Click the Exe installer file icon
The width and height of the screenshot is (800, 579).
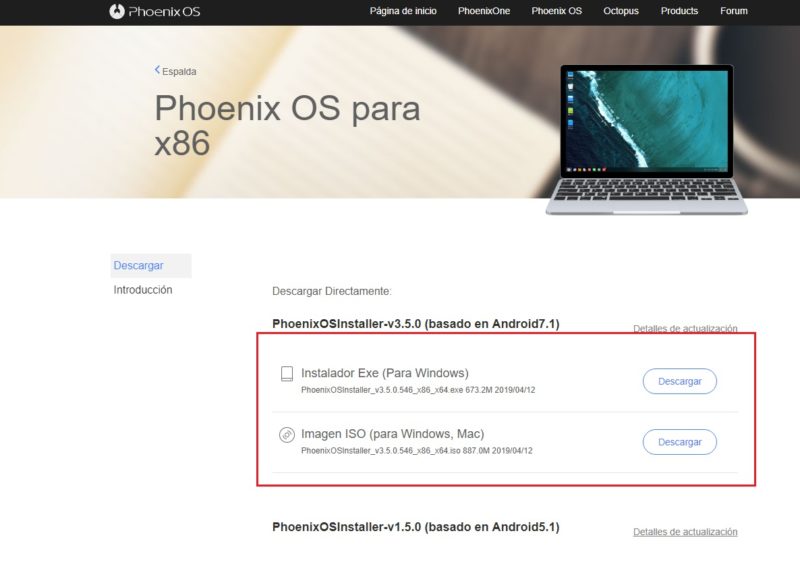click(x=287, y=374)
